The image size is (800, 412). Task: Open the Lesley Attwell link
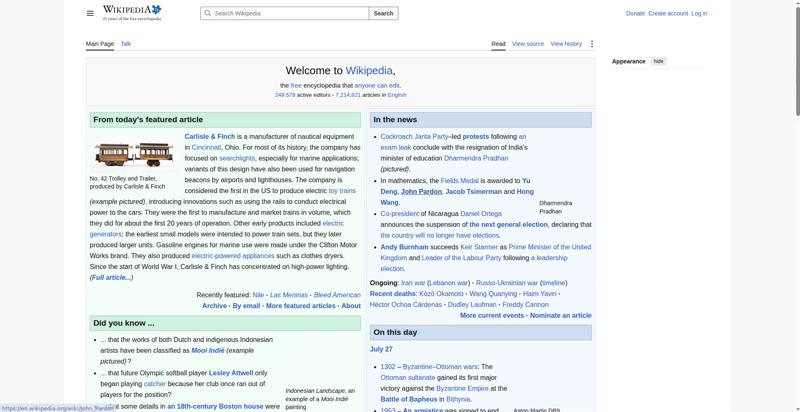point(231,373)
